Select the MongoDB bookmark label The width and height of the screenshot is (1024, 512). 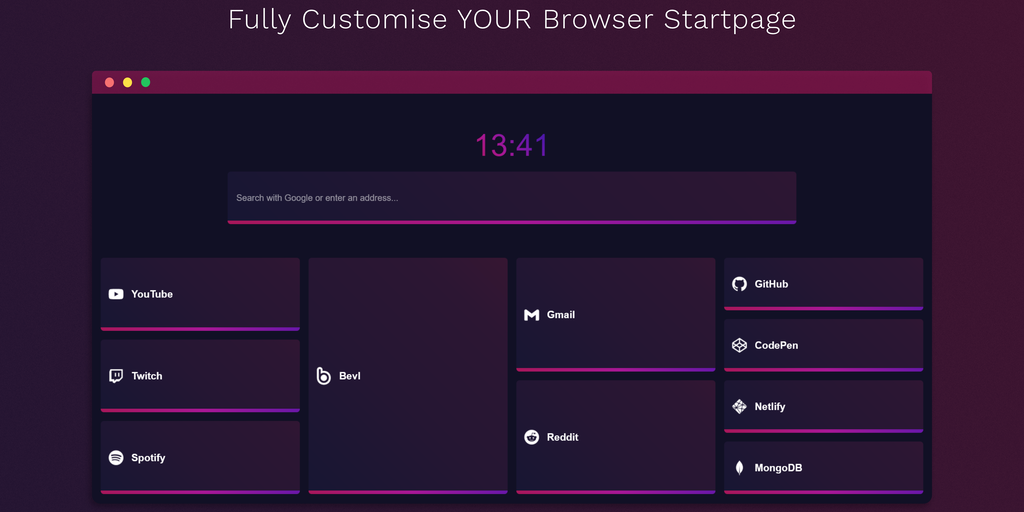coord(778,468)
